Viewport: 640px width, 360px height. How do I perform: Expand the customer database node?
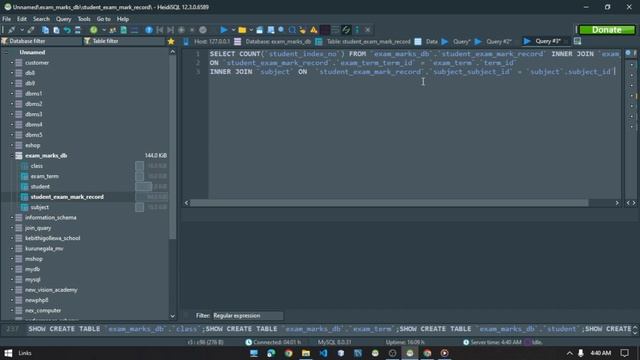(x=12, y=62)
